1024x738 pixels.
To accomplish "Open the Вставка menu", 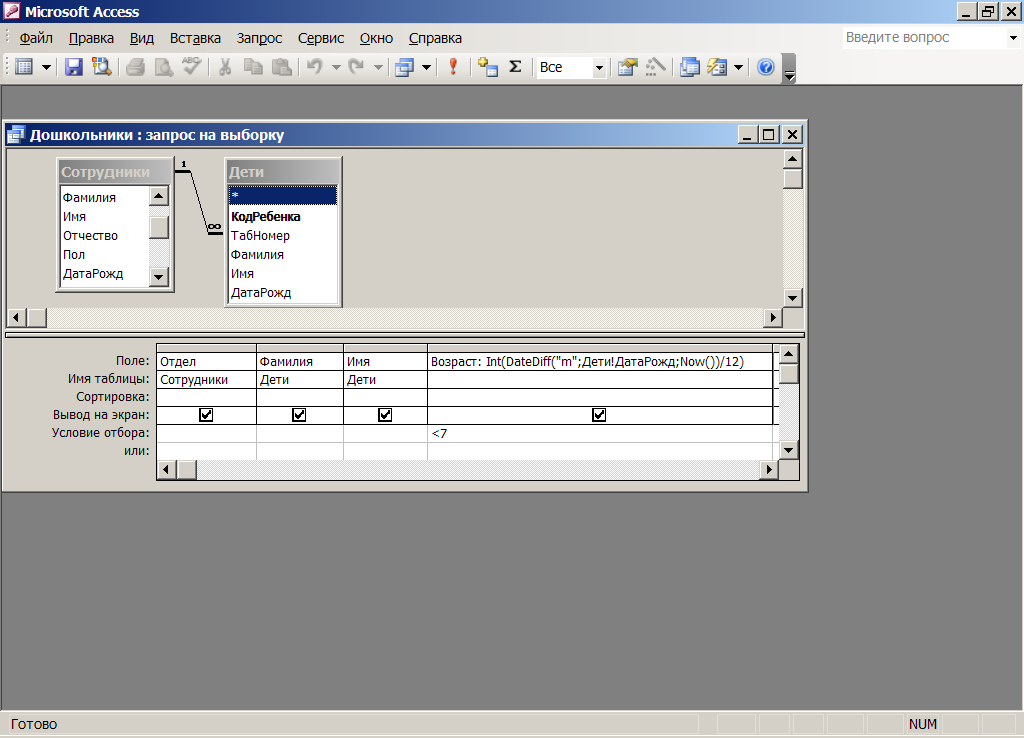I will (195, 39).
